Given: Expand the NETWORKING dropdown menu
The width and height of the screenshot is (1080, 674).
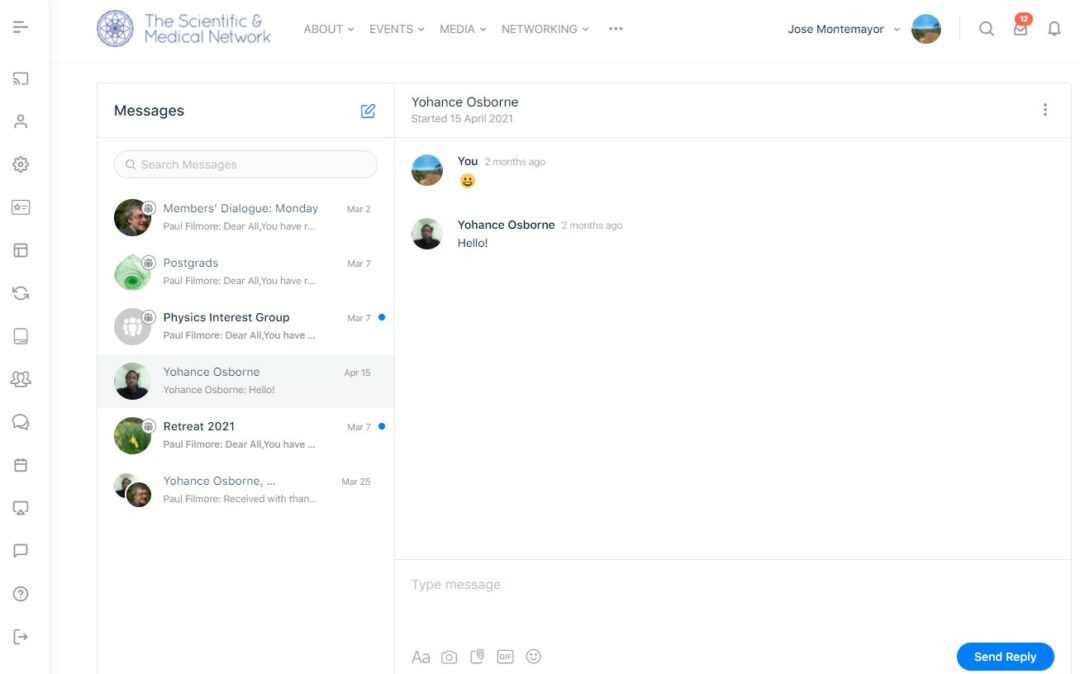Looking at the screenshot, I should (544, 29).
